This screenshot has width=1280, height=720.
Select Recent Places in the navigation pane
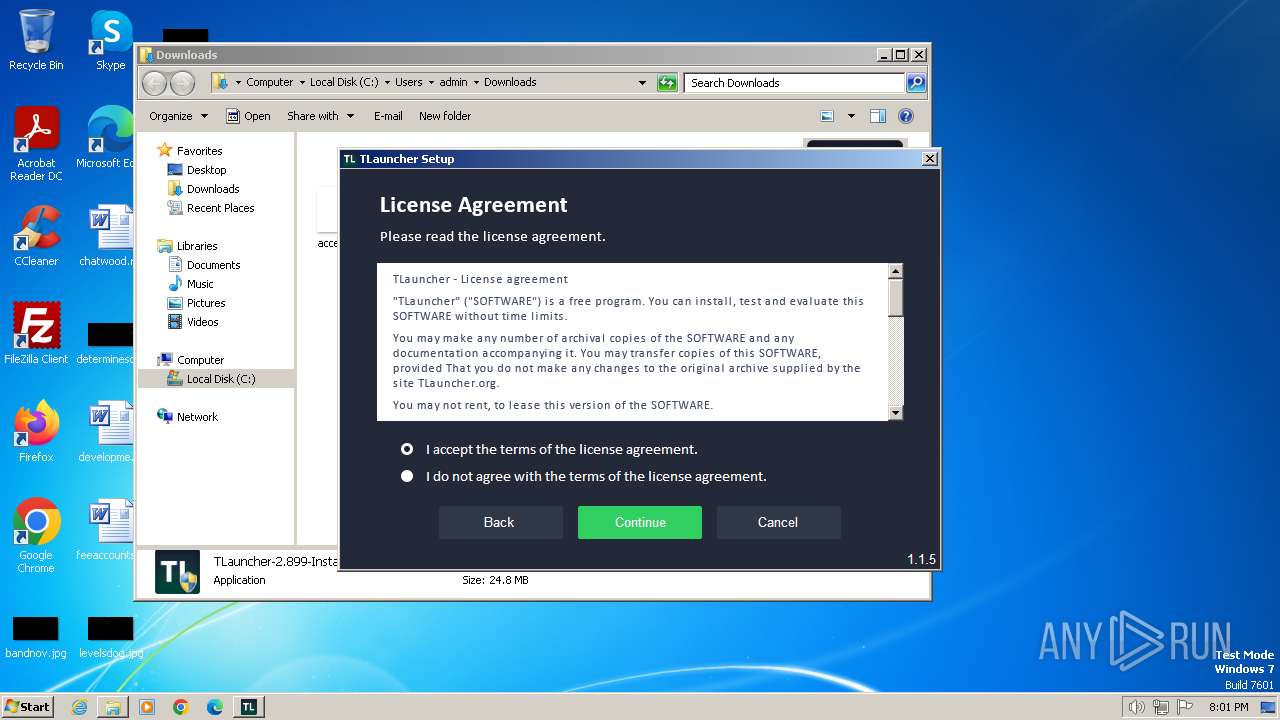(220, 208)
